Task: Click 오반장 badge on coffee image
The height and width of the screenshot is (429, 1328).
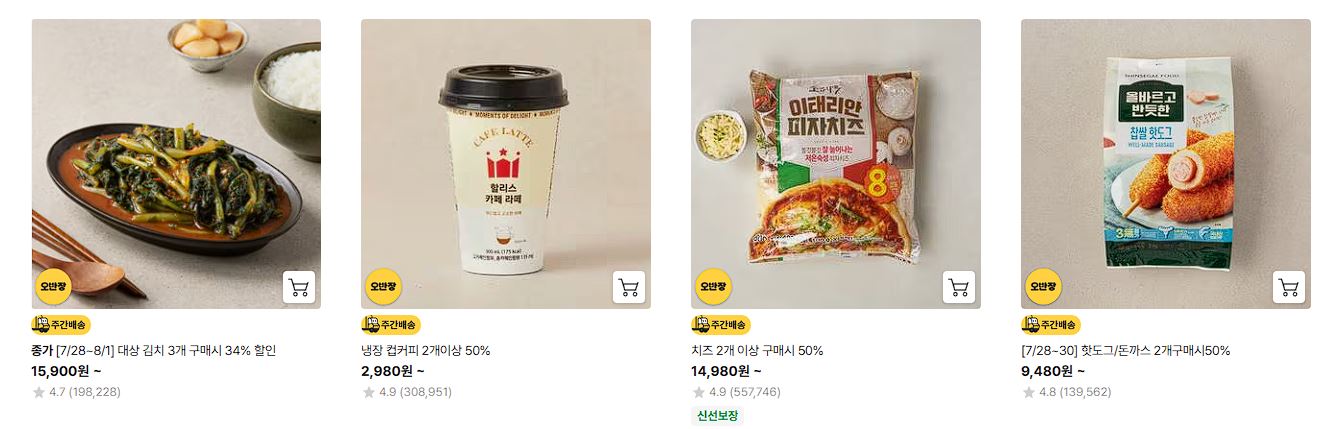Action: tap(383, 287)
